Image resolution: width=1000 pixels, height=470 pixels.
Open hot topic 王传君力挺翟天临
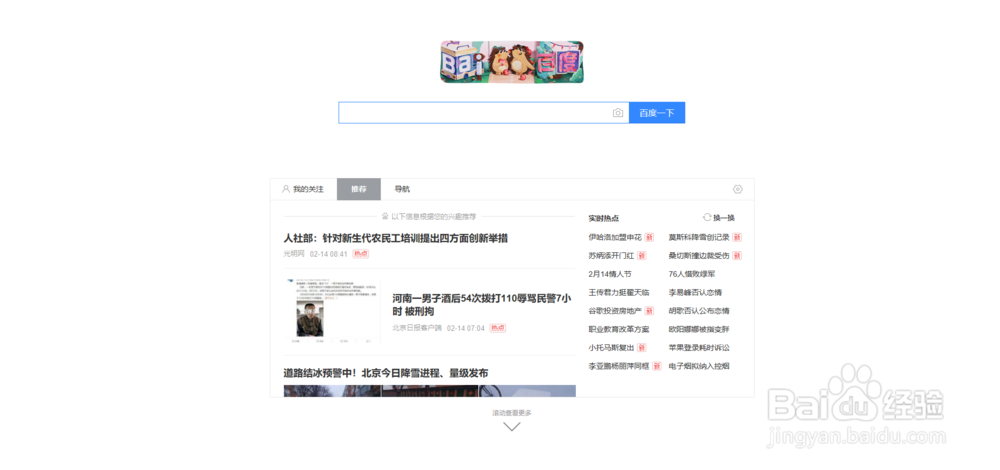[x=619, y=293]
